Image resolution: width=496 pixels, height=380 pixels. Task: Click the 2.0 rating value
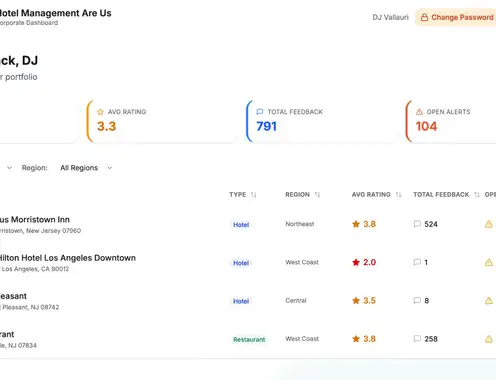(x=369, y=262)
